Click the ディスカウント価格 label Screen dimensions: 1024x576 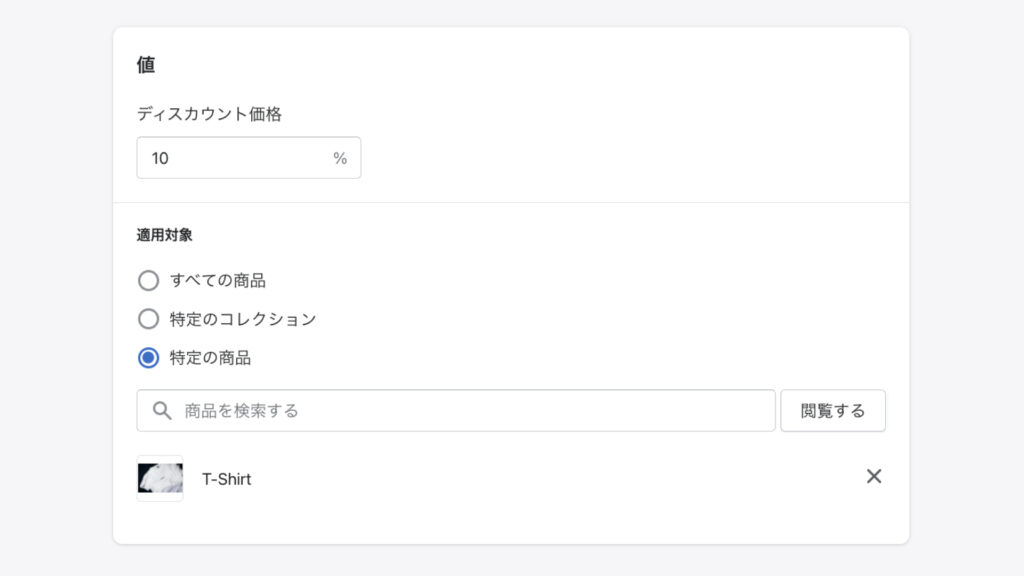pyautogui.click(x=209, y=114)
